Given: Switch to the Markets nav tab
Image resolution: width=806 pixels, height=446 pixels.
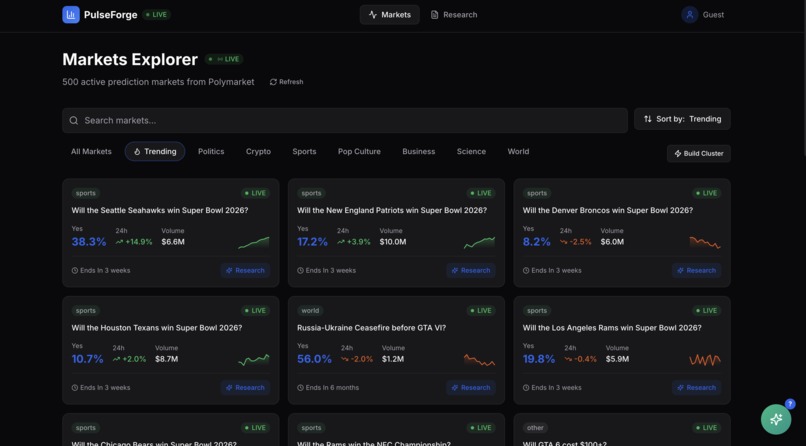Looking at the screenshot, I should click(390, 15).
